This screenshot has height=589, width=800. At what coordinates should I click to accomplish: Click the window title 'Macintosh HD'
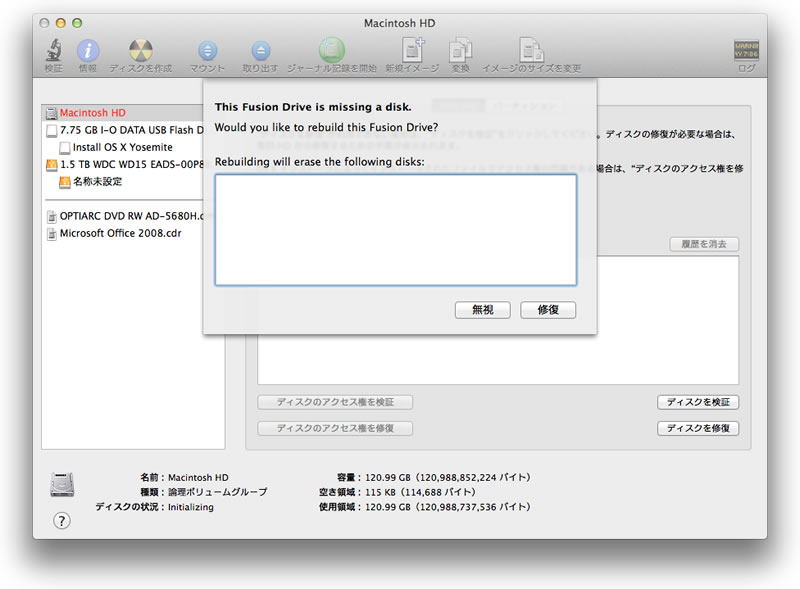[399, 23]
